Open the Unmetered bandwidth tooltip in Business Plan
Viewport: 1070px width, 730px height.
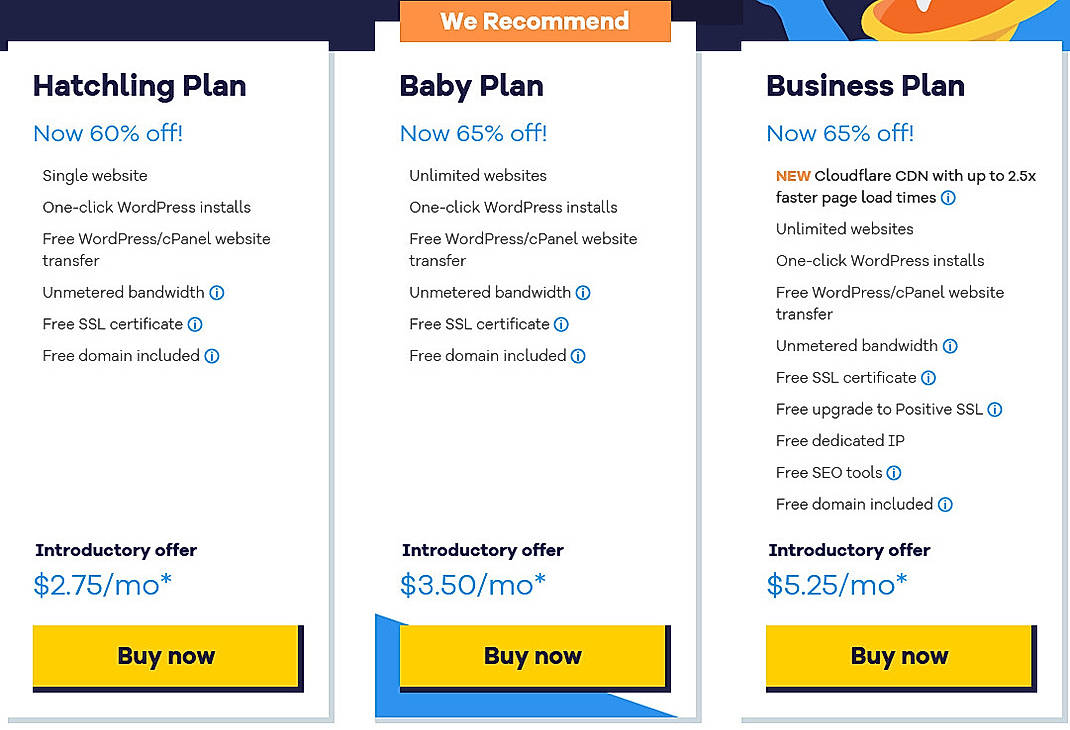click(x=949, y=345)
